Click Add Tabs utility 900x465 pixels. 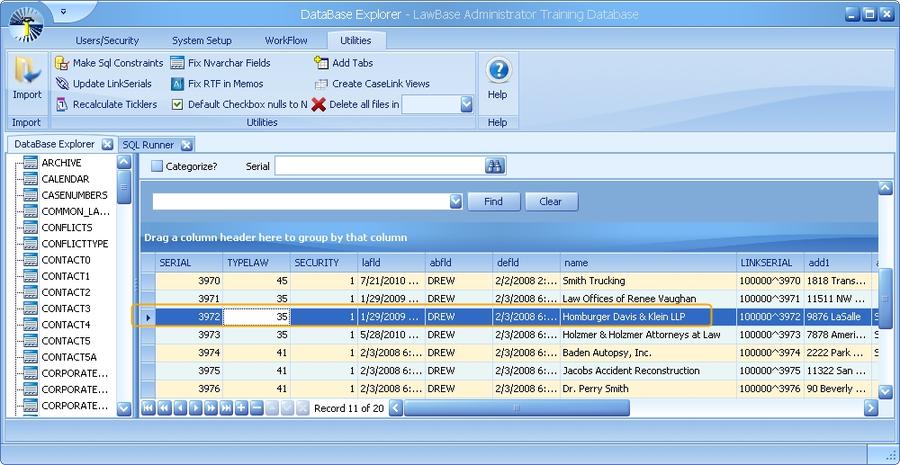point(343,63)
